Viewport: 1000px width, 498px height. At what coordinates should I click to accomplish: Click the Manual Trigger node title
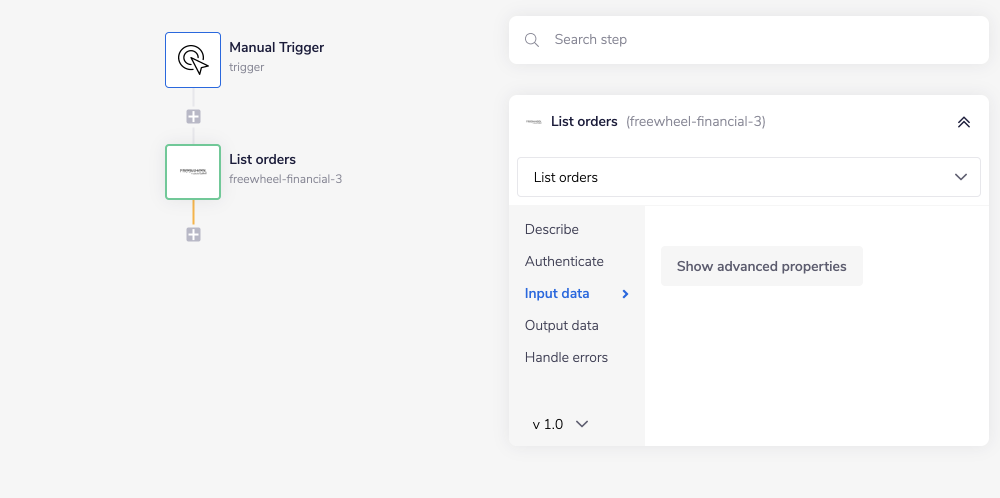point(276,47)
